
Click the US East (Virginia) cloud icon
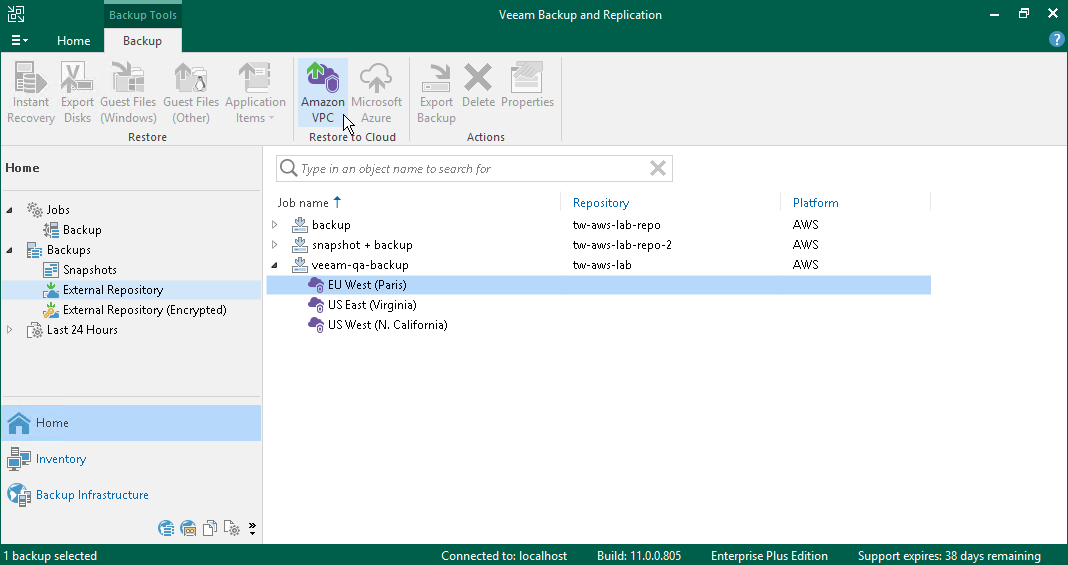point(316,305)
